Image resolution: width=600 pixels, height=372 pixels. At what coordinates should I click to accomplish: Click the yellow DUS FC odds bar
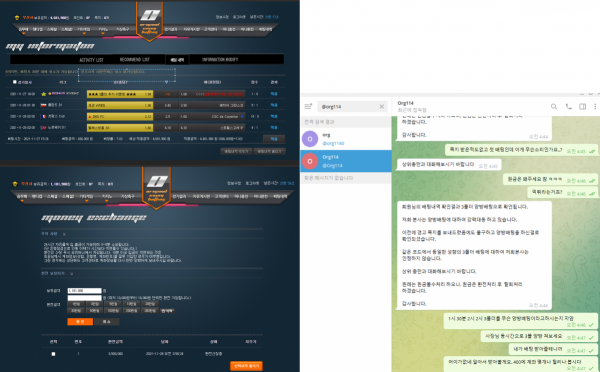click(x=120, y=116)
